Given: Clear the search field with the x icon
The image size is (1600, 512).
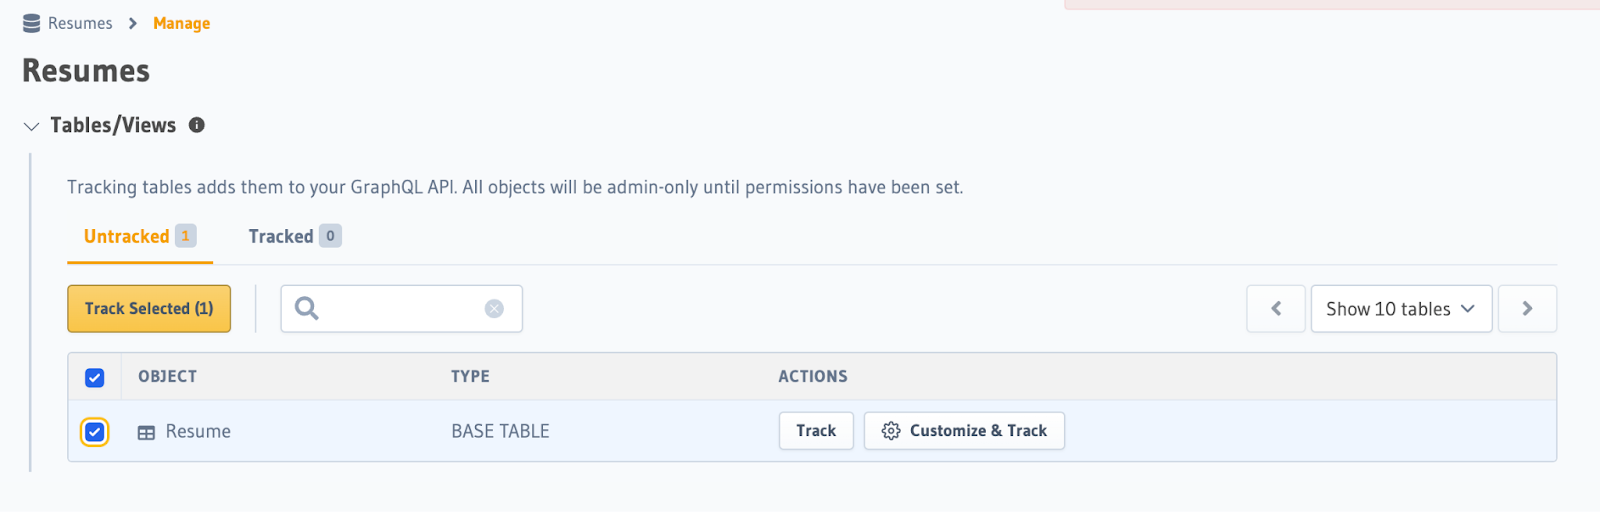Looking at the screenshot, I should (x=494, y=309).
